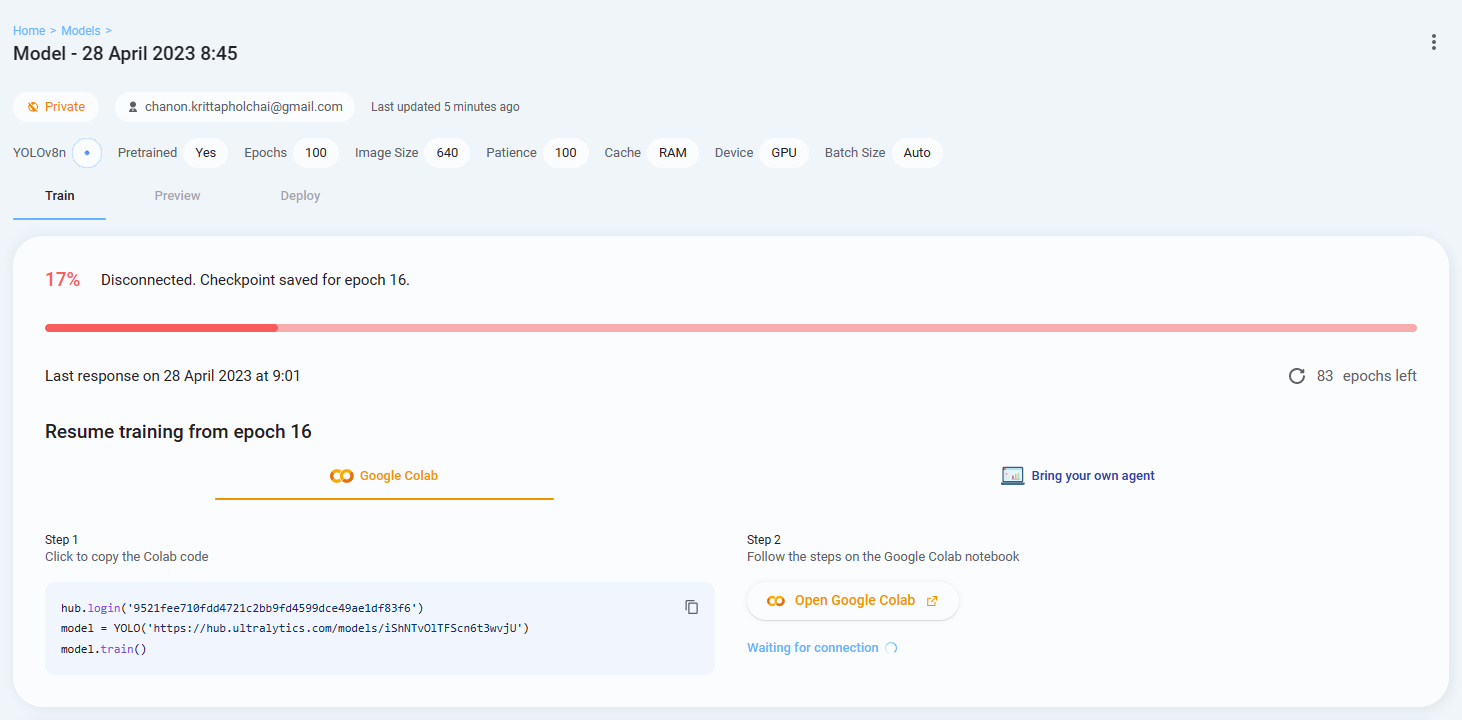
Task: Click the Google Colab logo above Step 1
Action: (342, 475)
